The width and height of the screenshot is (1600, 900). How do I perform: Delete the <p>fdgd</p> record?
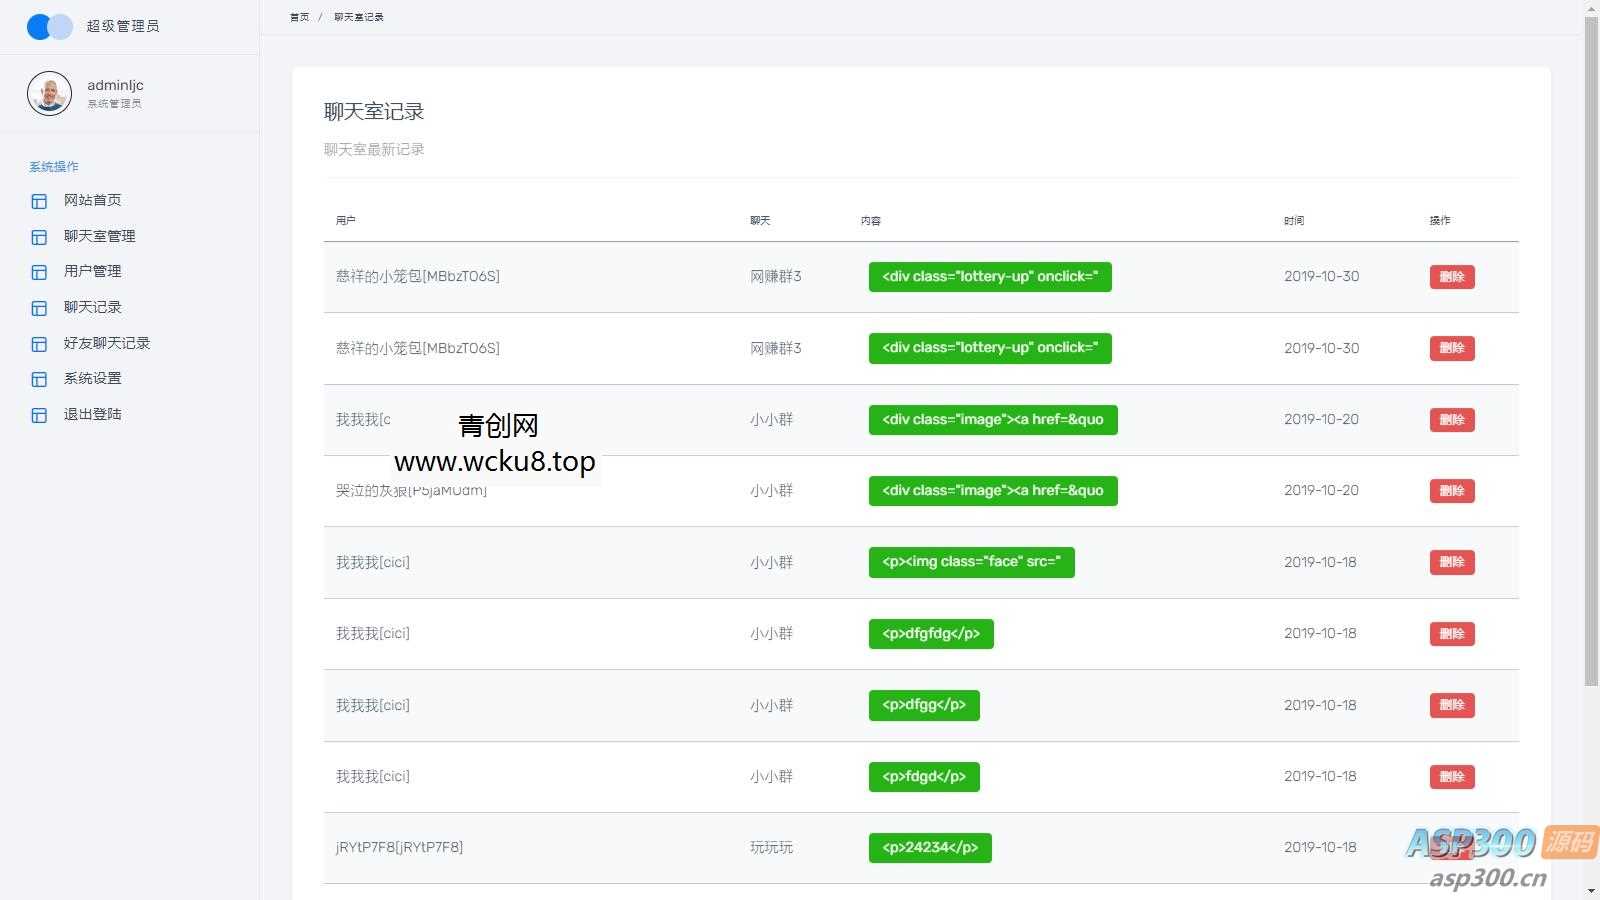(1451, 777)
